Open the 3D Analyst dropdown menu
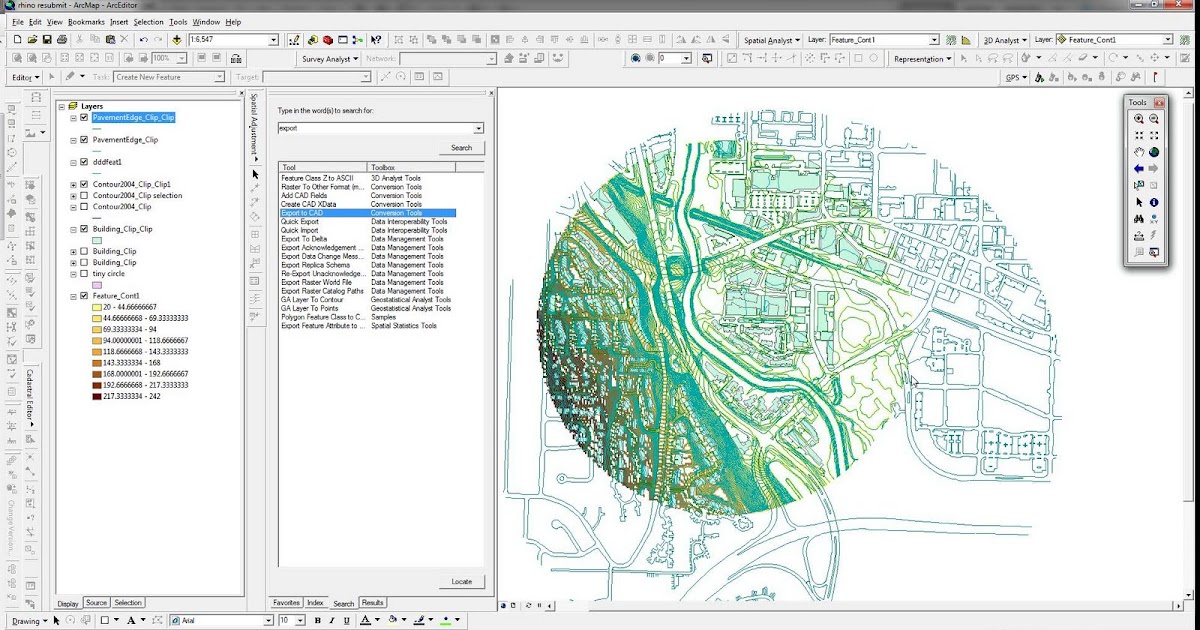This screenshot has height=630, width=1200. [1005, 40]
